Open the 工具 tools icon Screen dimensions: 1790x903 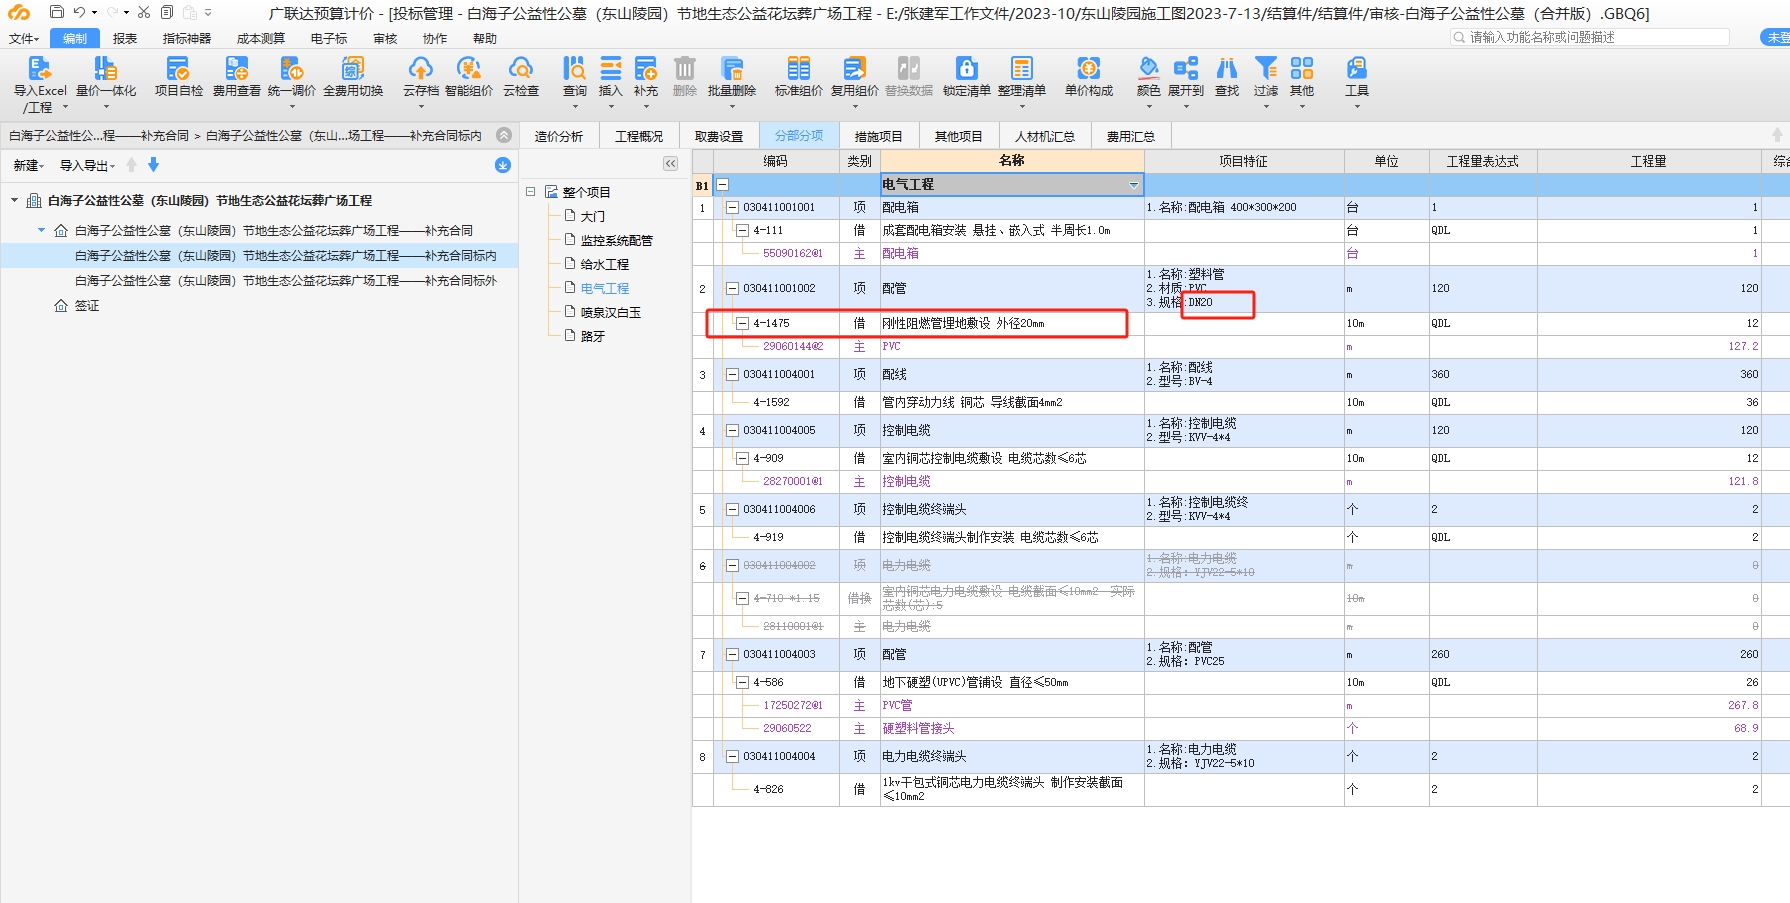(1357, 68)
